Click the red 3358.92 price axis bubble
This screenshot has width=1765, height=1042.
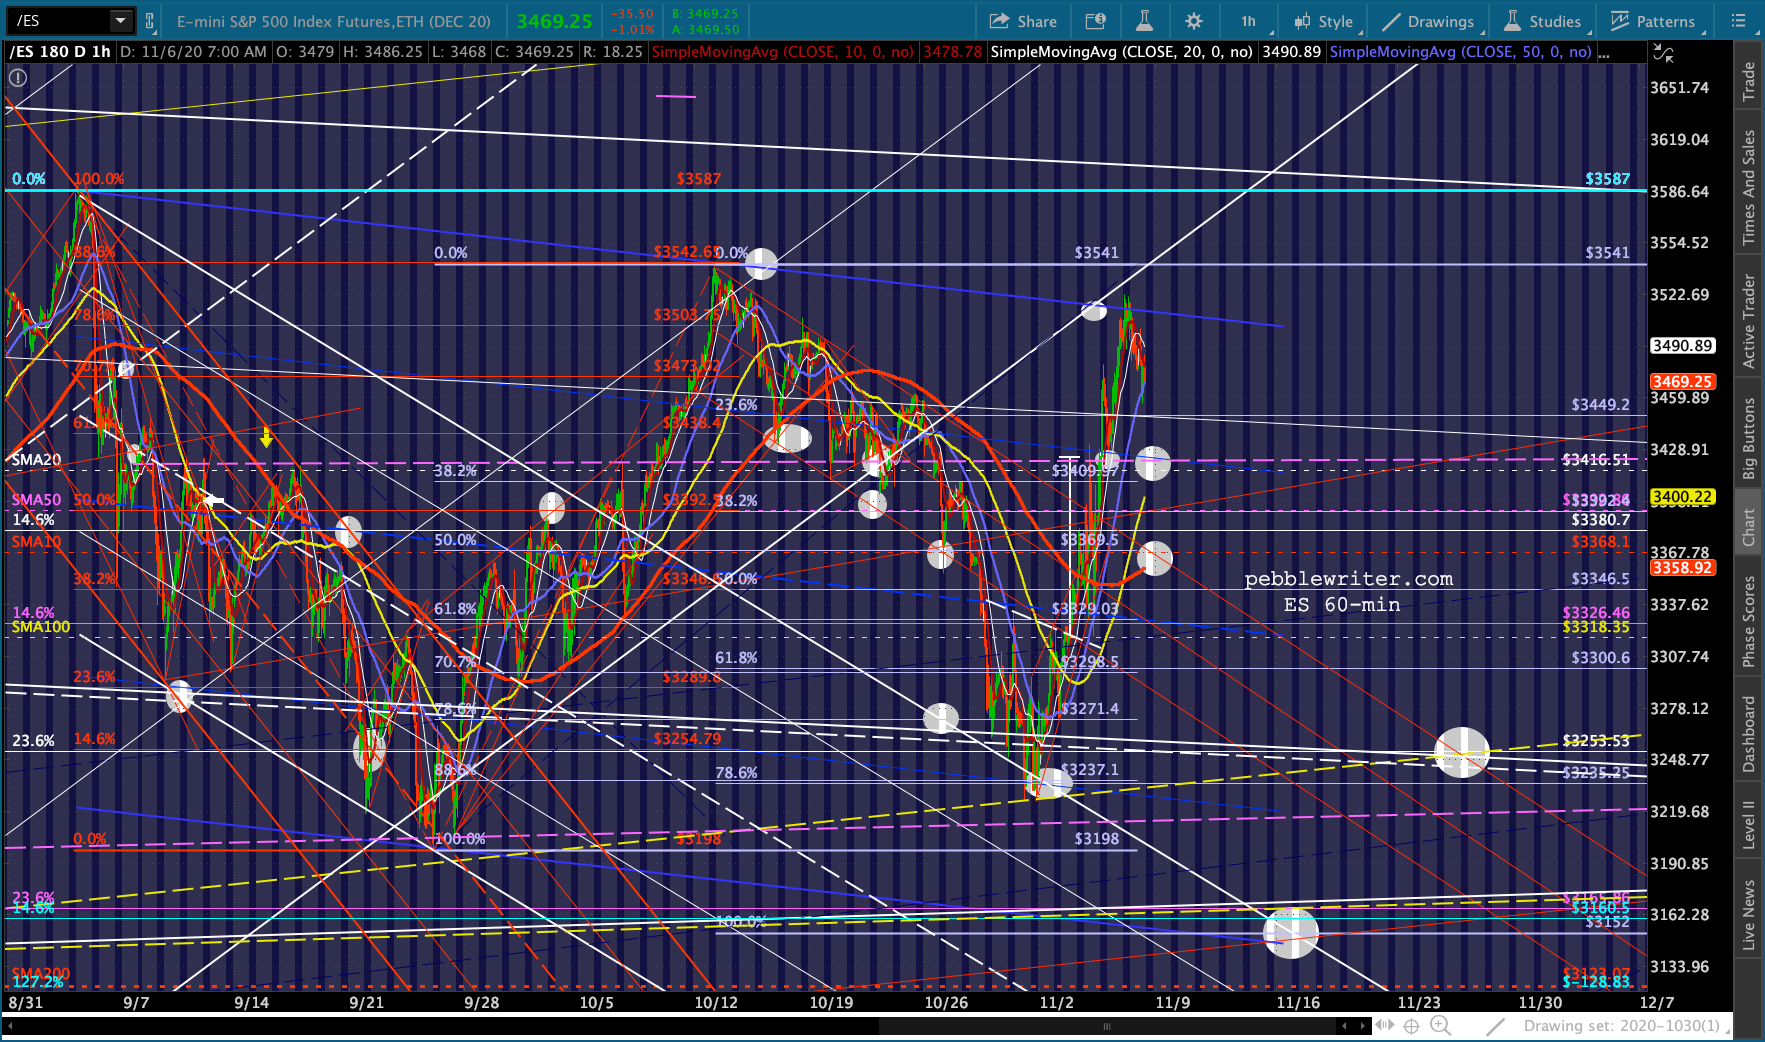[x=1683, y=568]
